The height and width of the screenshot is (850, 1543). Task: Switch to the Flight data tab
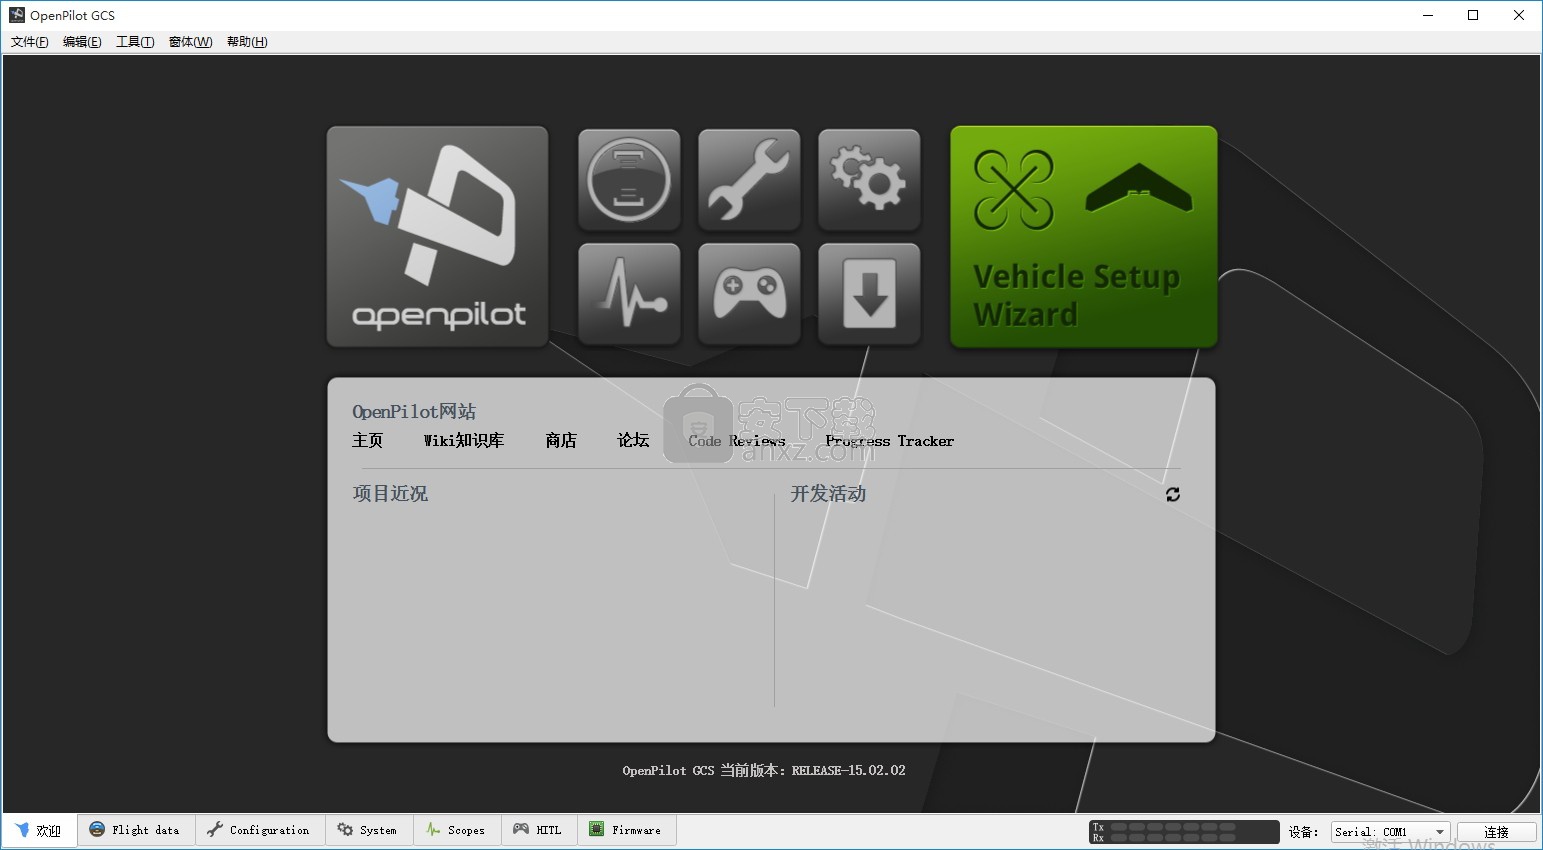click(136, 830)
